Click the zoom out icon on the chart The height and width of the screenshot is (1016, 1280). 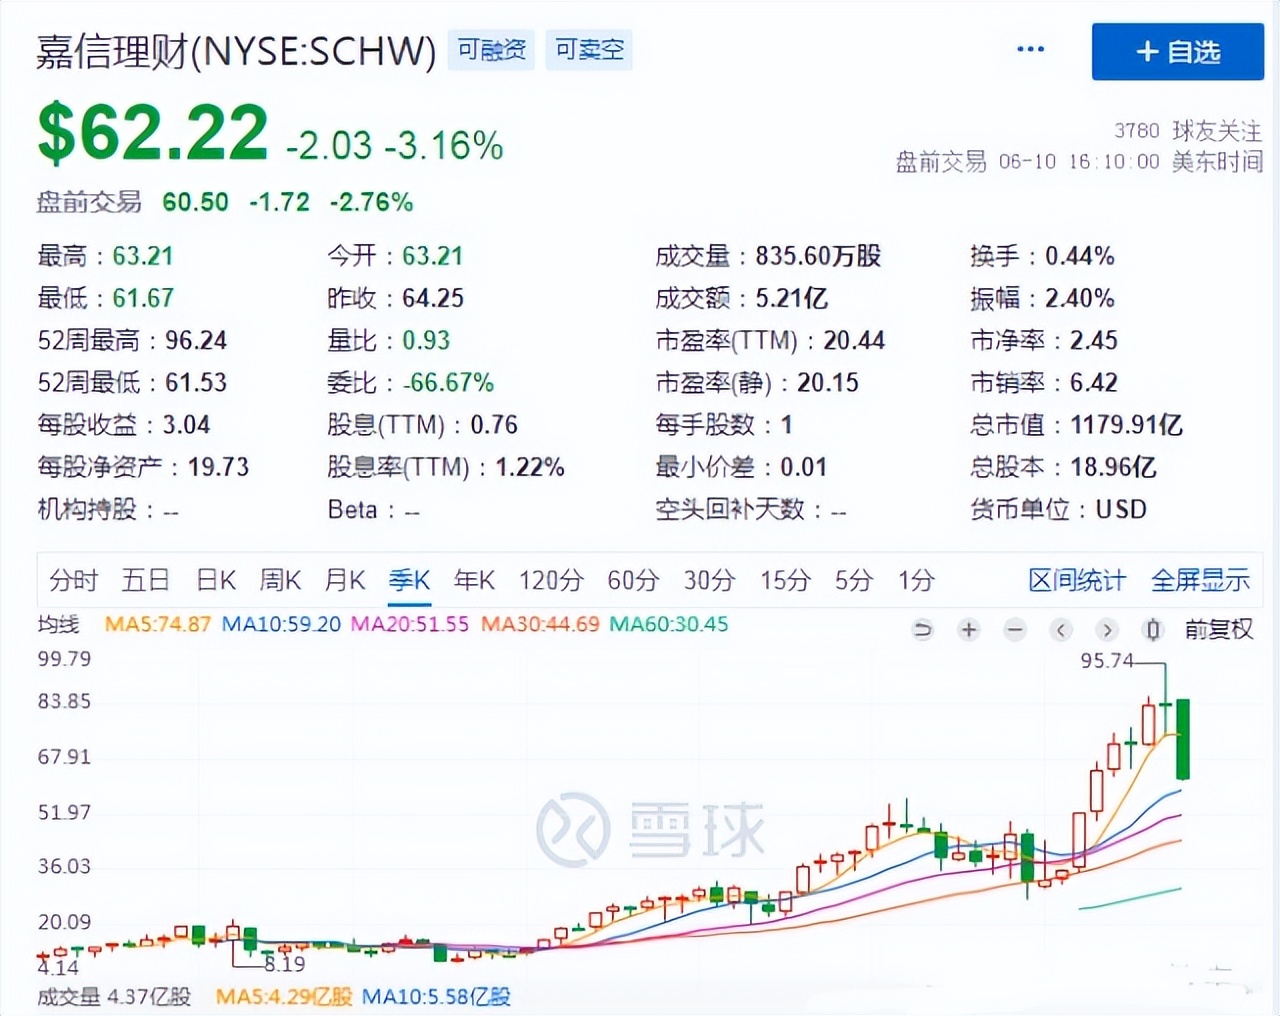pos(1014,630)
